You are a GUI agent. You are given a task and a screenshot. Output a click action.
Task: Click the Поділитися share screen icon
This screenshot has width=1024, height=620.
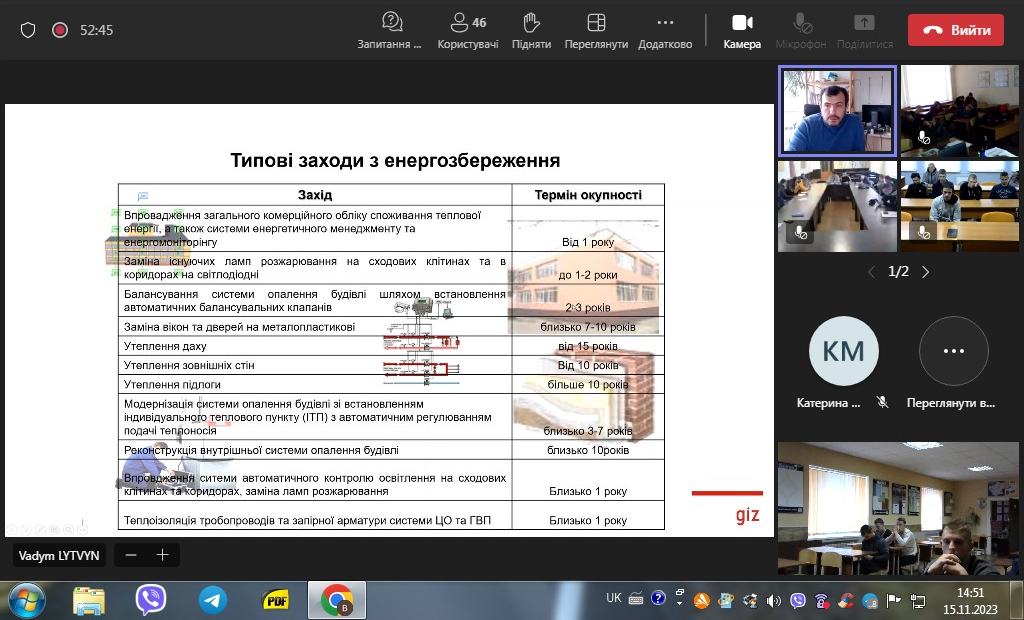click(864, 29)
